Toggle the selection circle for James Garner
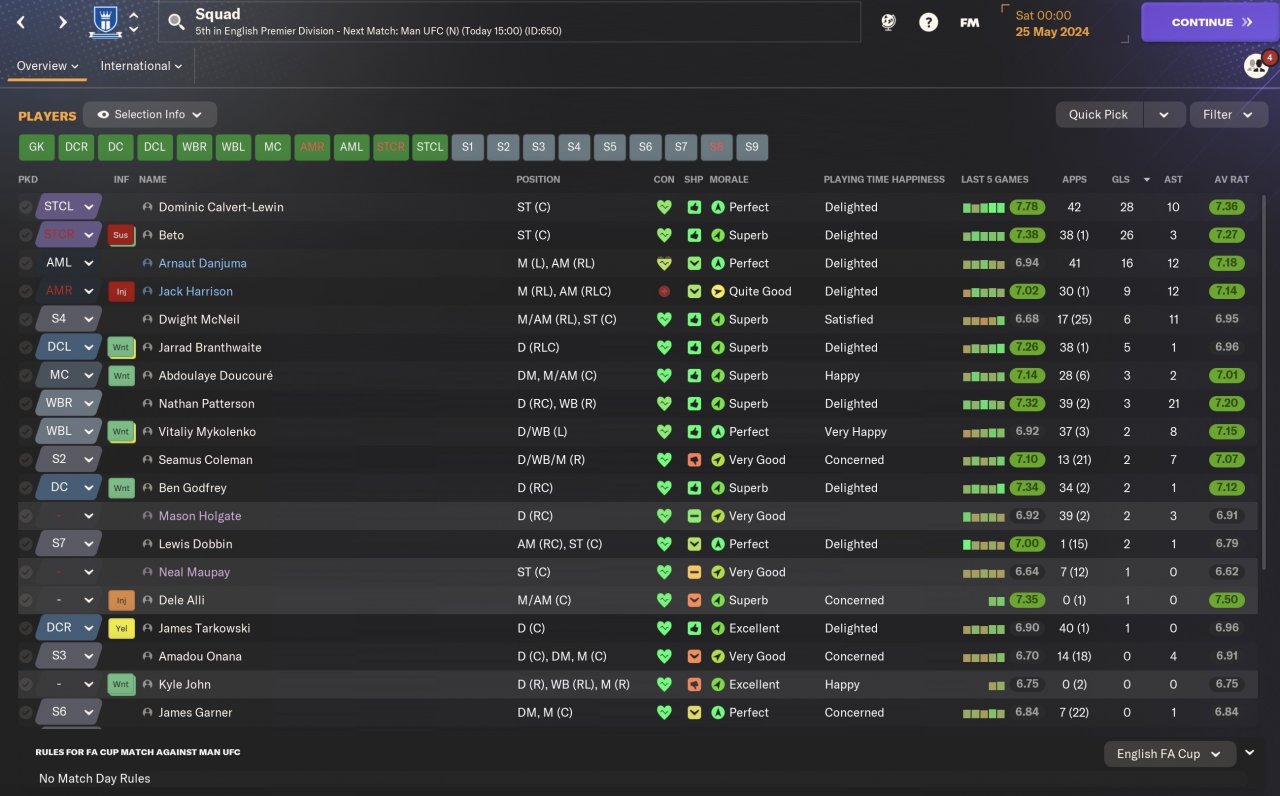 (x=25, y=712)
